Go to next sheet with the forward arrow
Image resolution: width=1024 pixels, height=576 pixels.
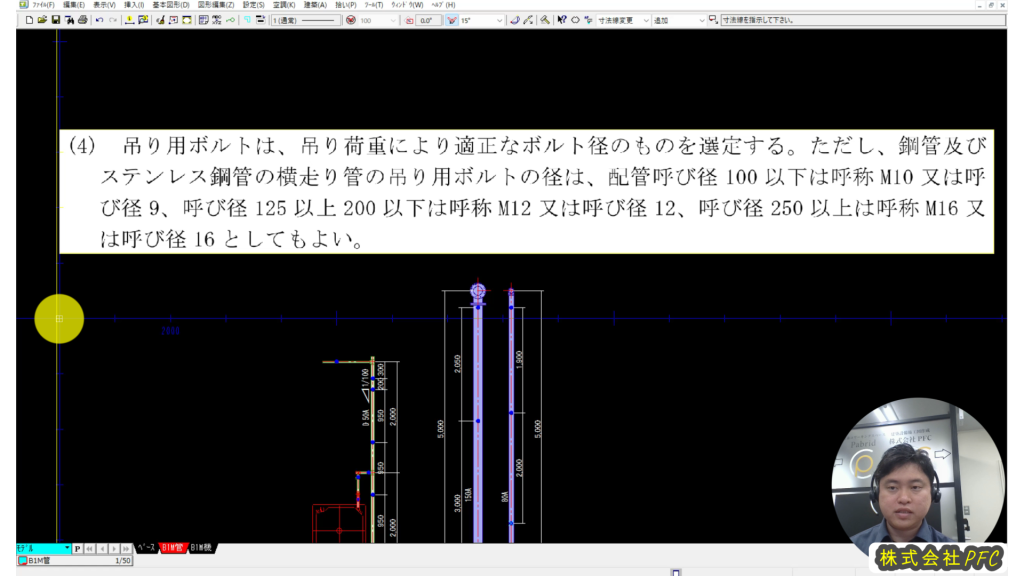pos(114,549)
